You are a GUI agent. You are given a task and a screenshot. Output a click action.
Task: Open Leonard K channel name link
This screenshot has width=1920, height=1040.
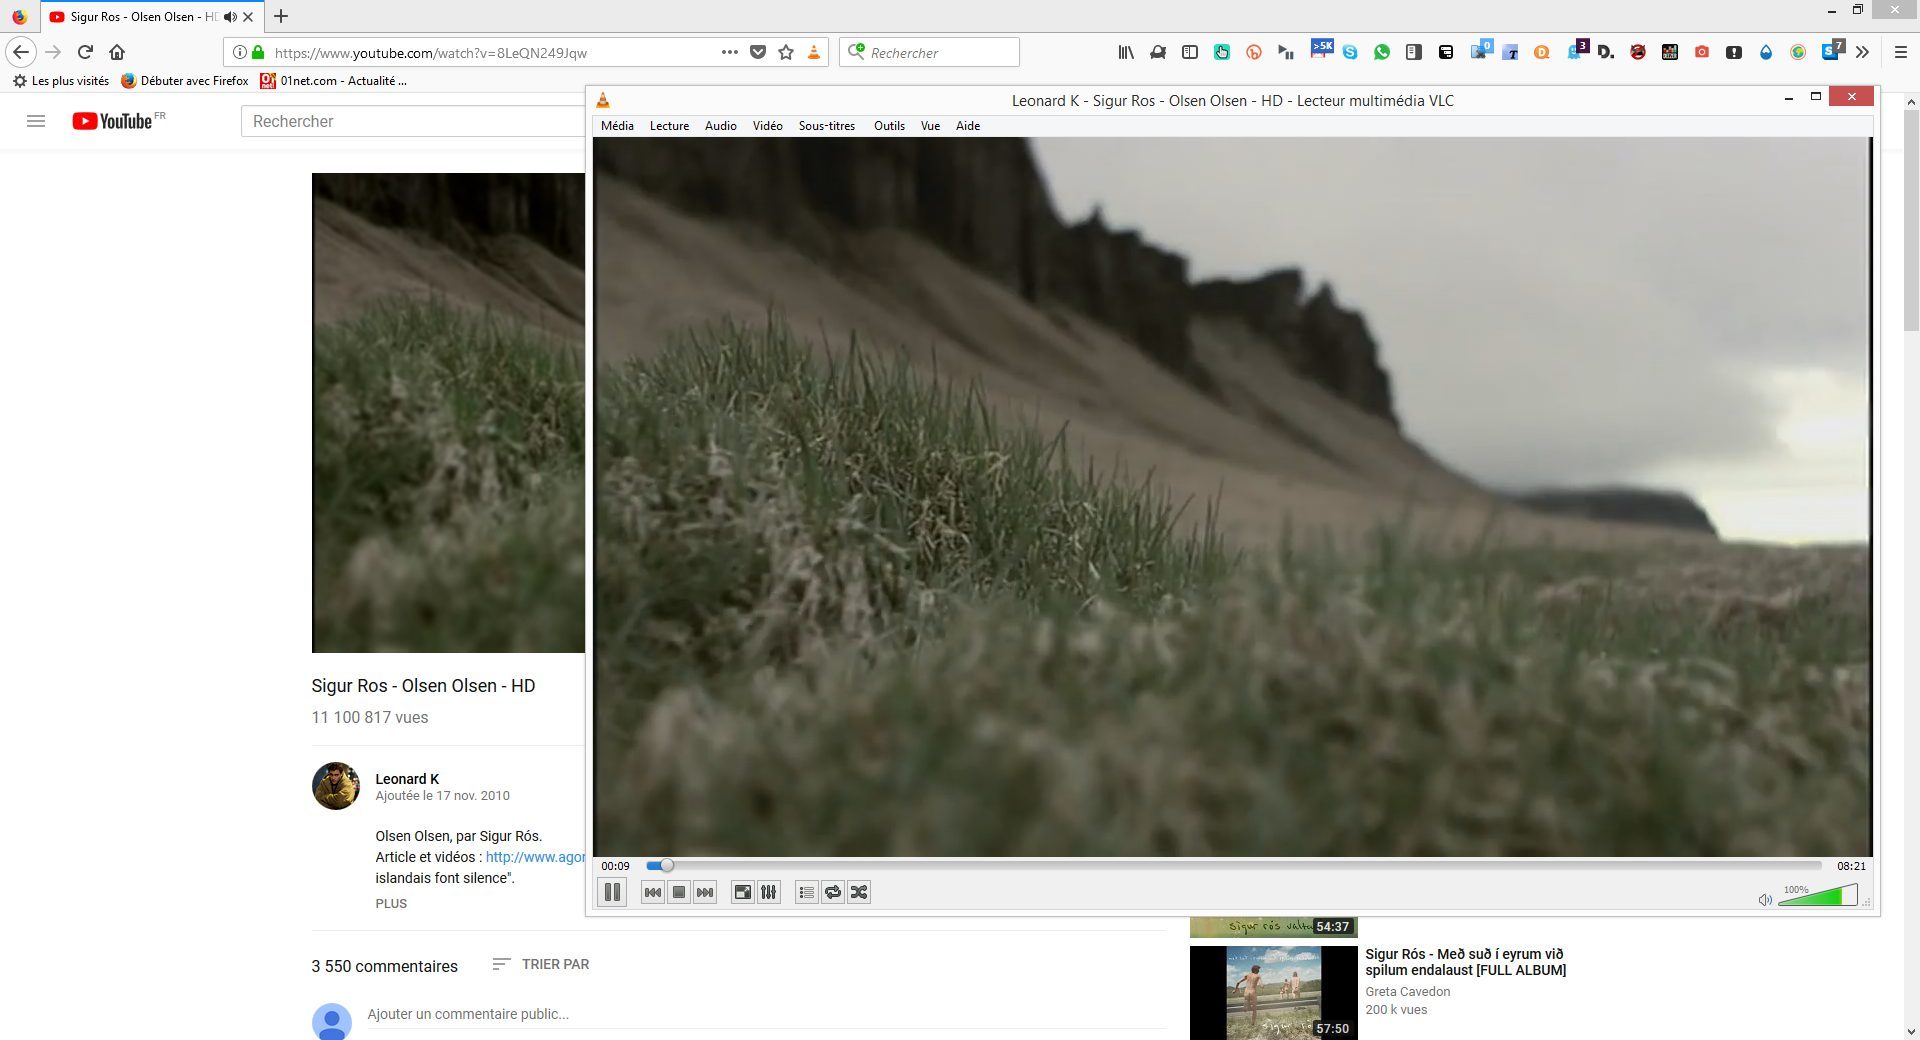407,779
